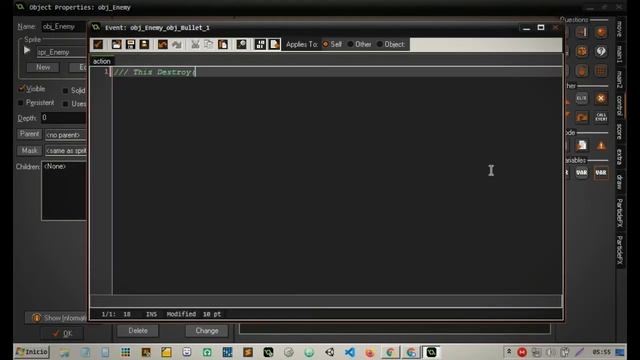
Task: Click the undo icon in editor toolbar
Action: tap(162, 44)
